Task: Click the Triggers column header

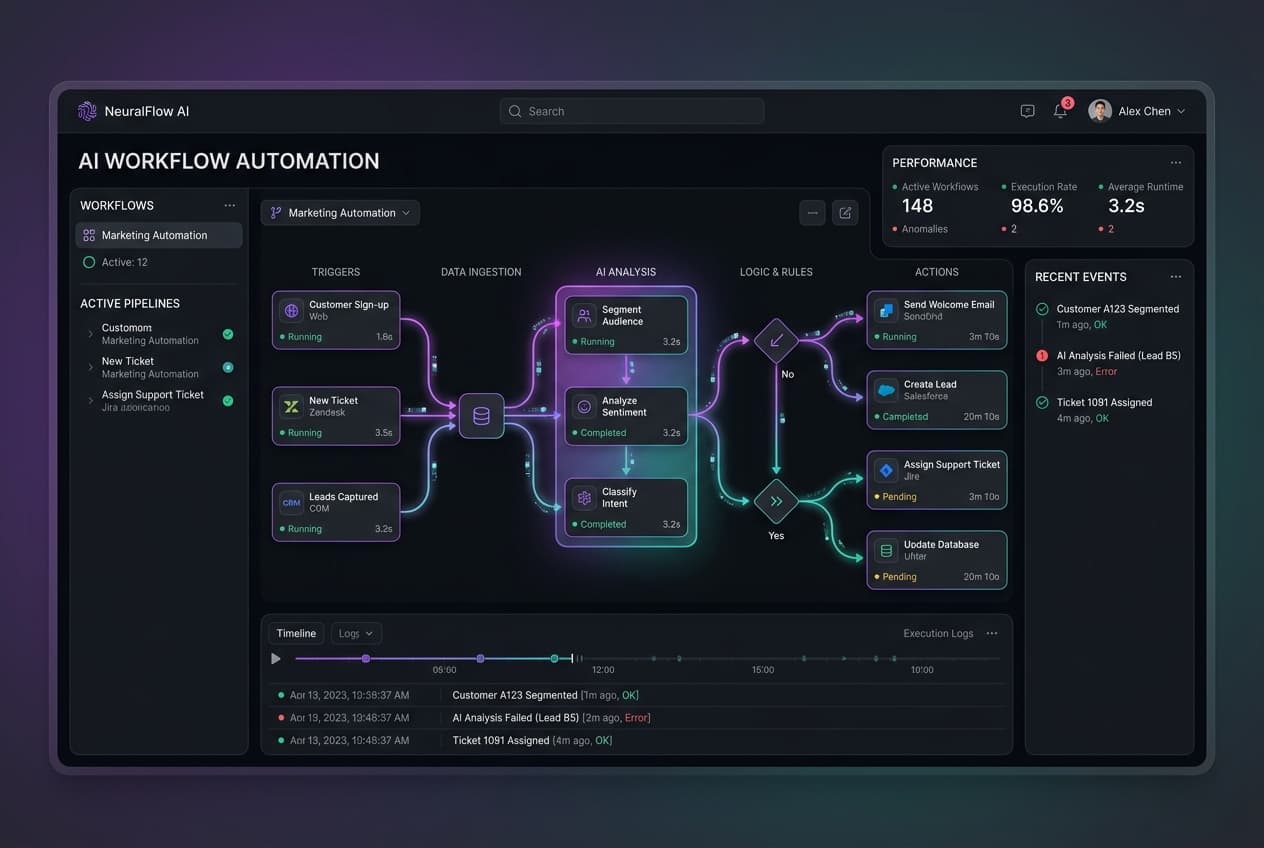Action: (336, 272)
